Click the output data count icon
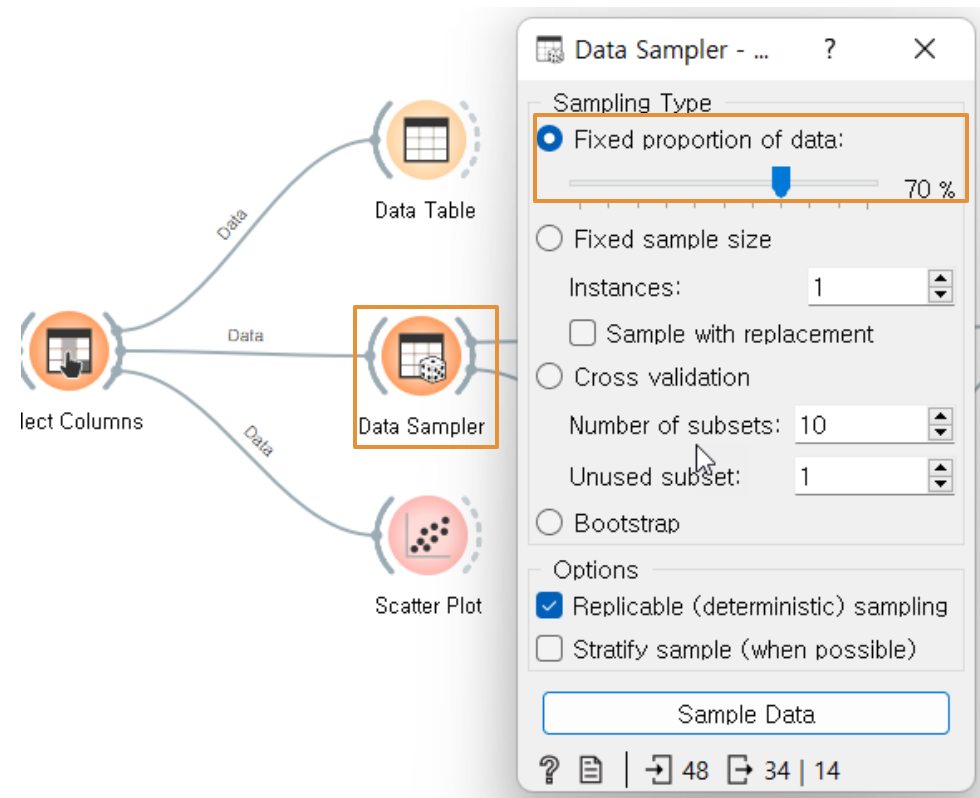The height and width of the screenshot is (798, 980). 740,770
